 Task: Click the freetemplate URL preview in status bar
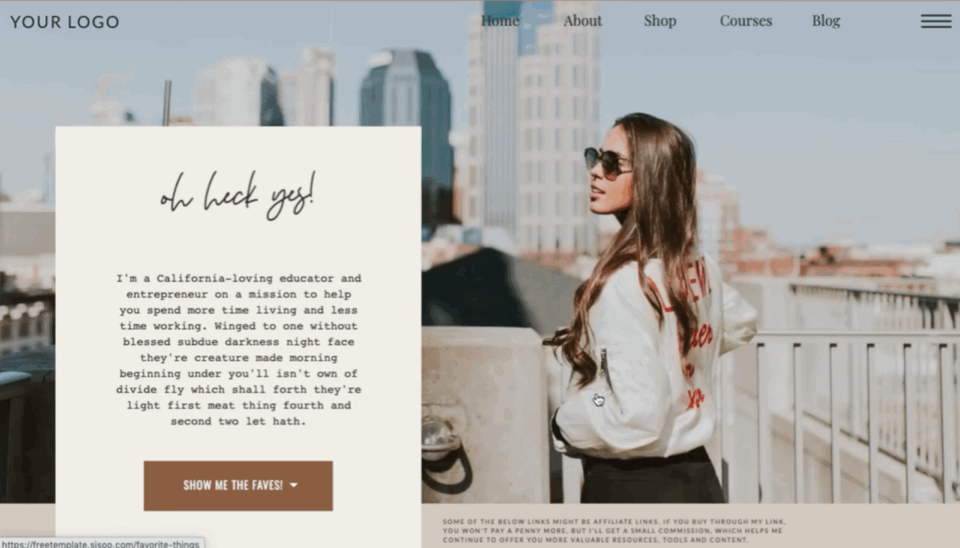tap(101, 543)
